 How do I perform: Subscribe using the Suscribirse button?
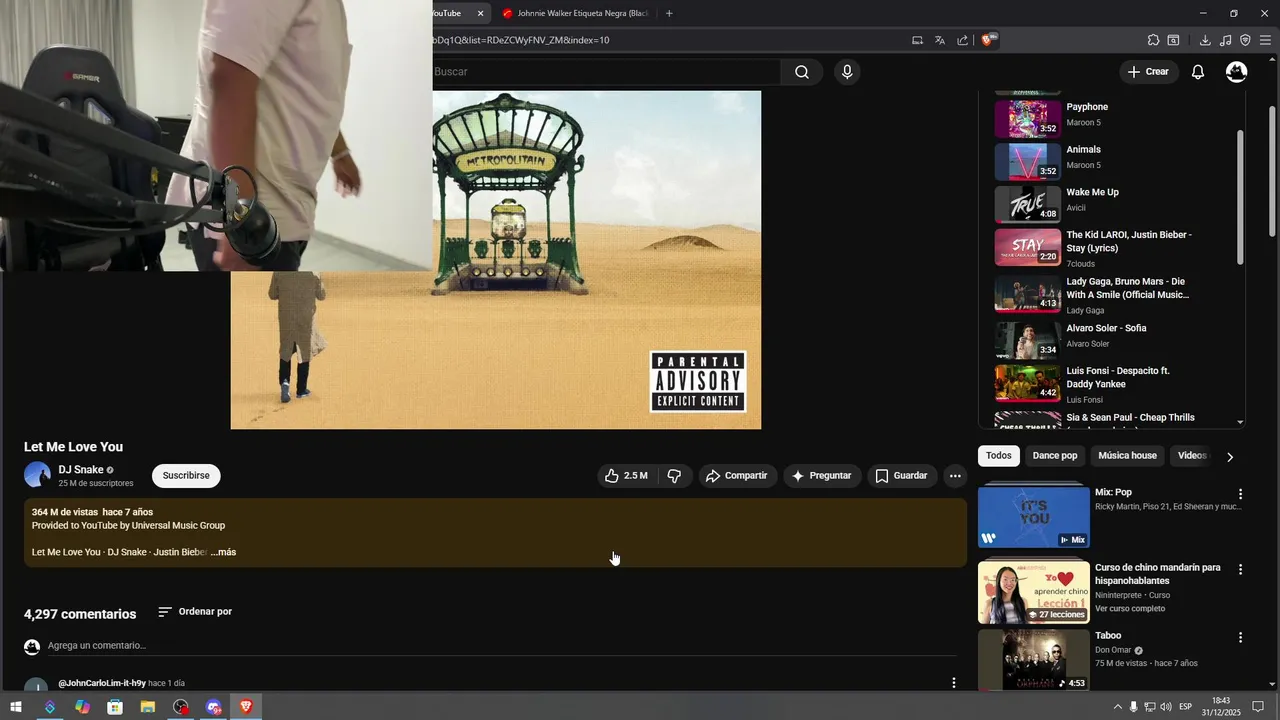pos(186,476)
